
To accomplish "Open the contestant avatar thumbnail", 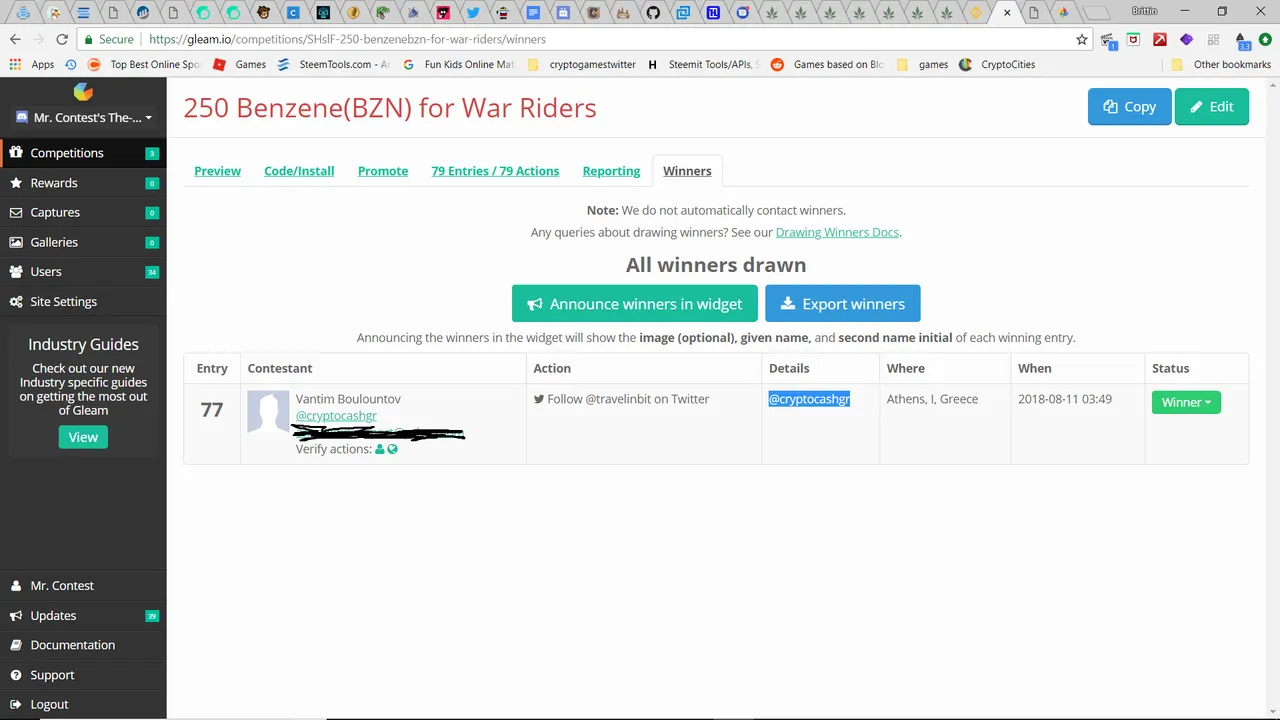I will pos(268,412).
